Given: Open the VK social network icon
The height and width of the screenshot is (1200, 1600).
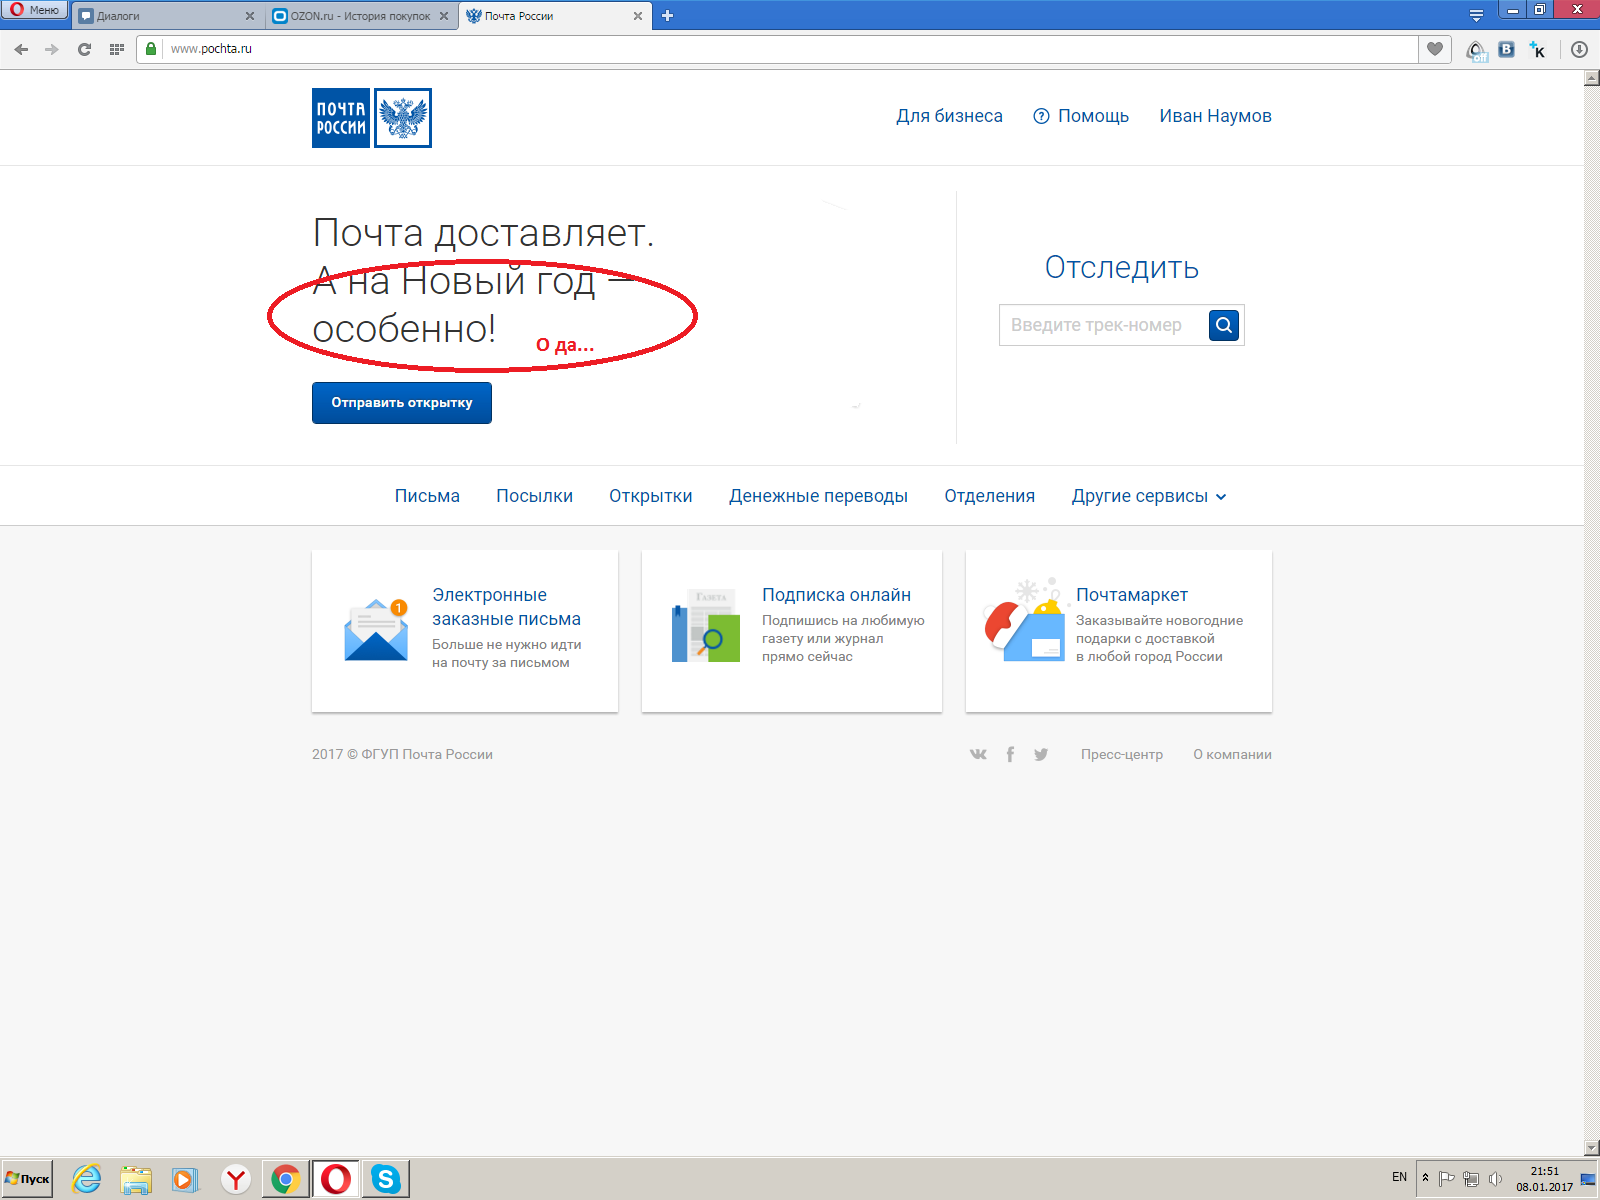Looking at the screenshot, I should (978, 755).
